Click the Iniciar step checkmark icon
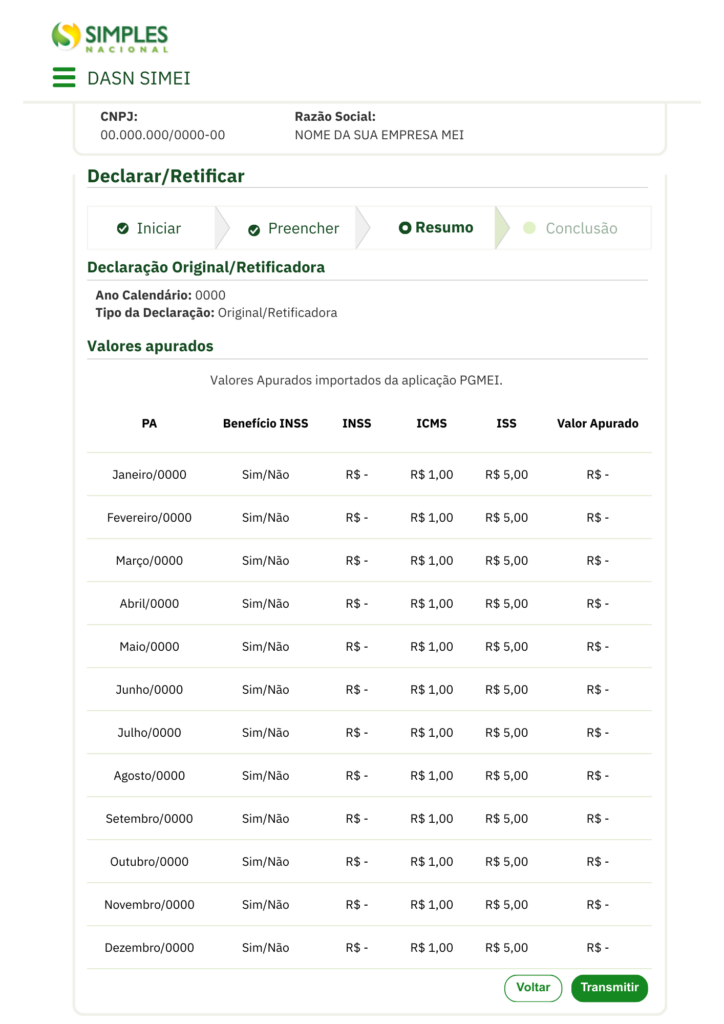The image size is (724, 1024). click(123, 229)
